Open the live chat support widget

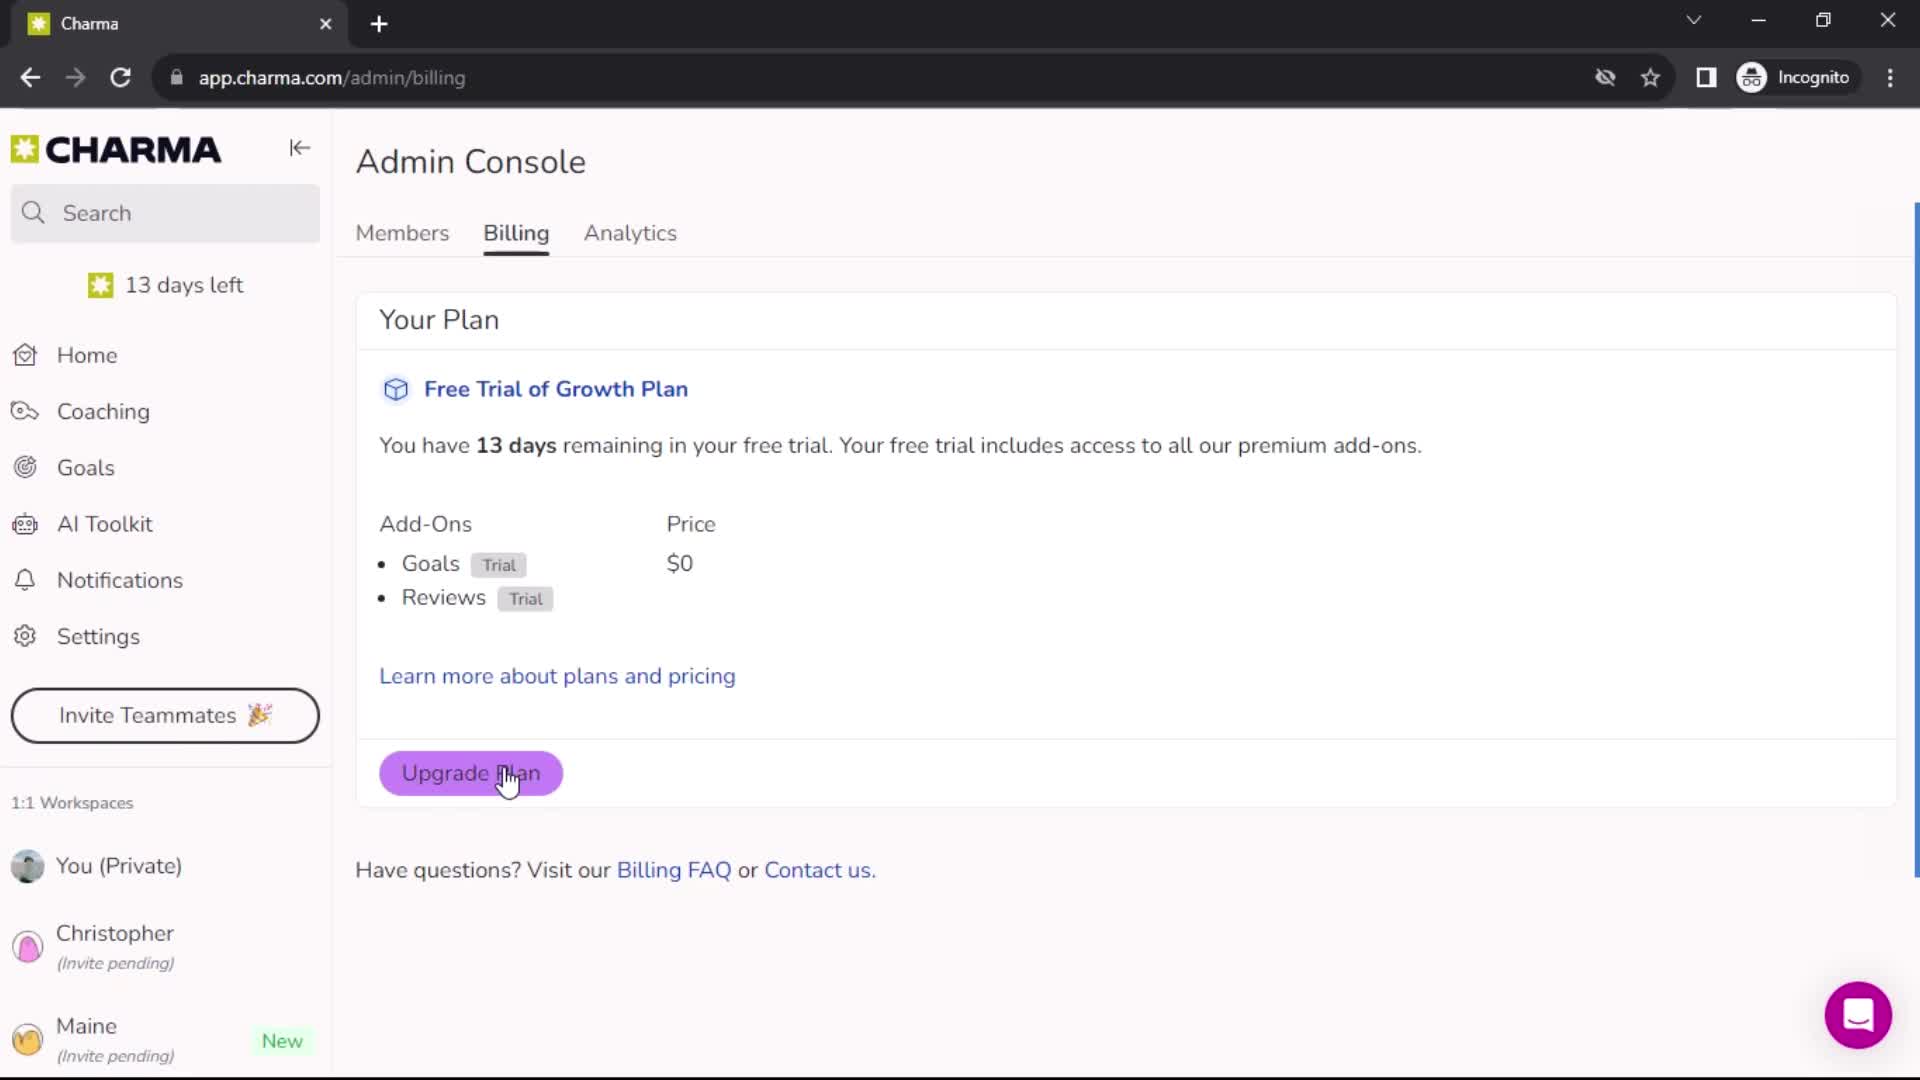(x=1858, y=1014)
